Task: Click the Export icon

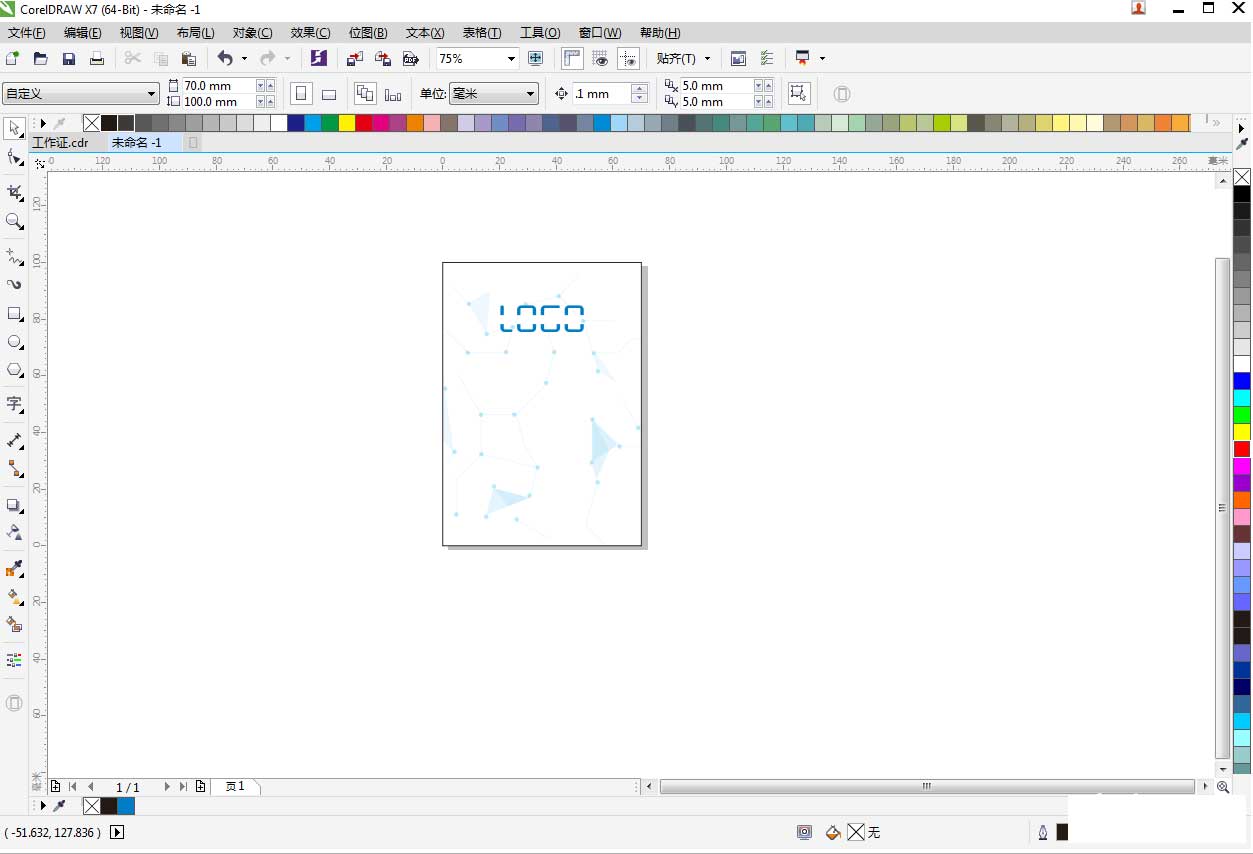Action: point(382,58)
